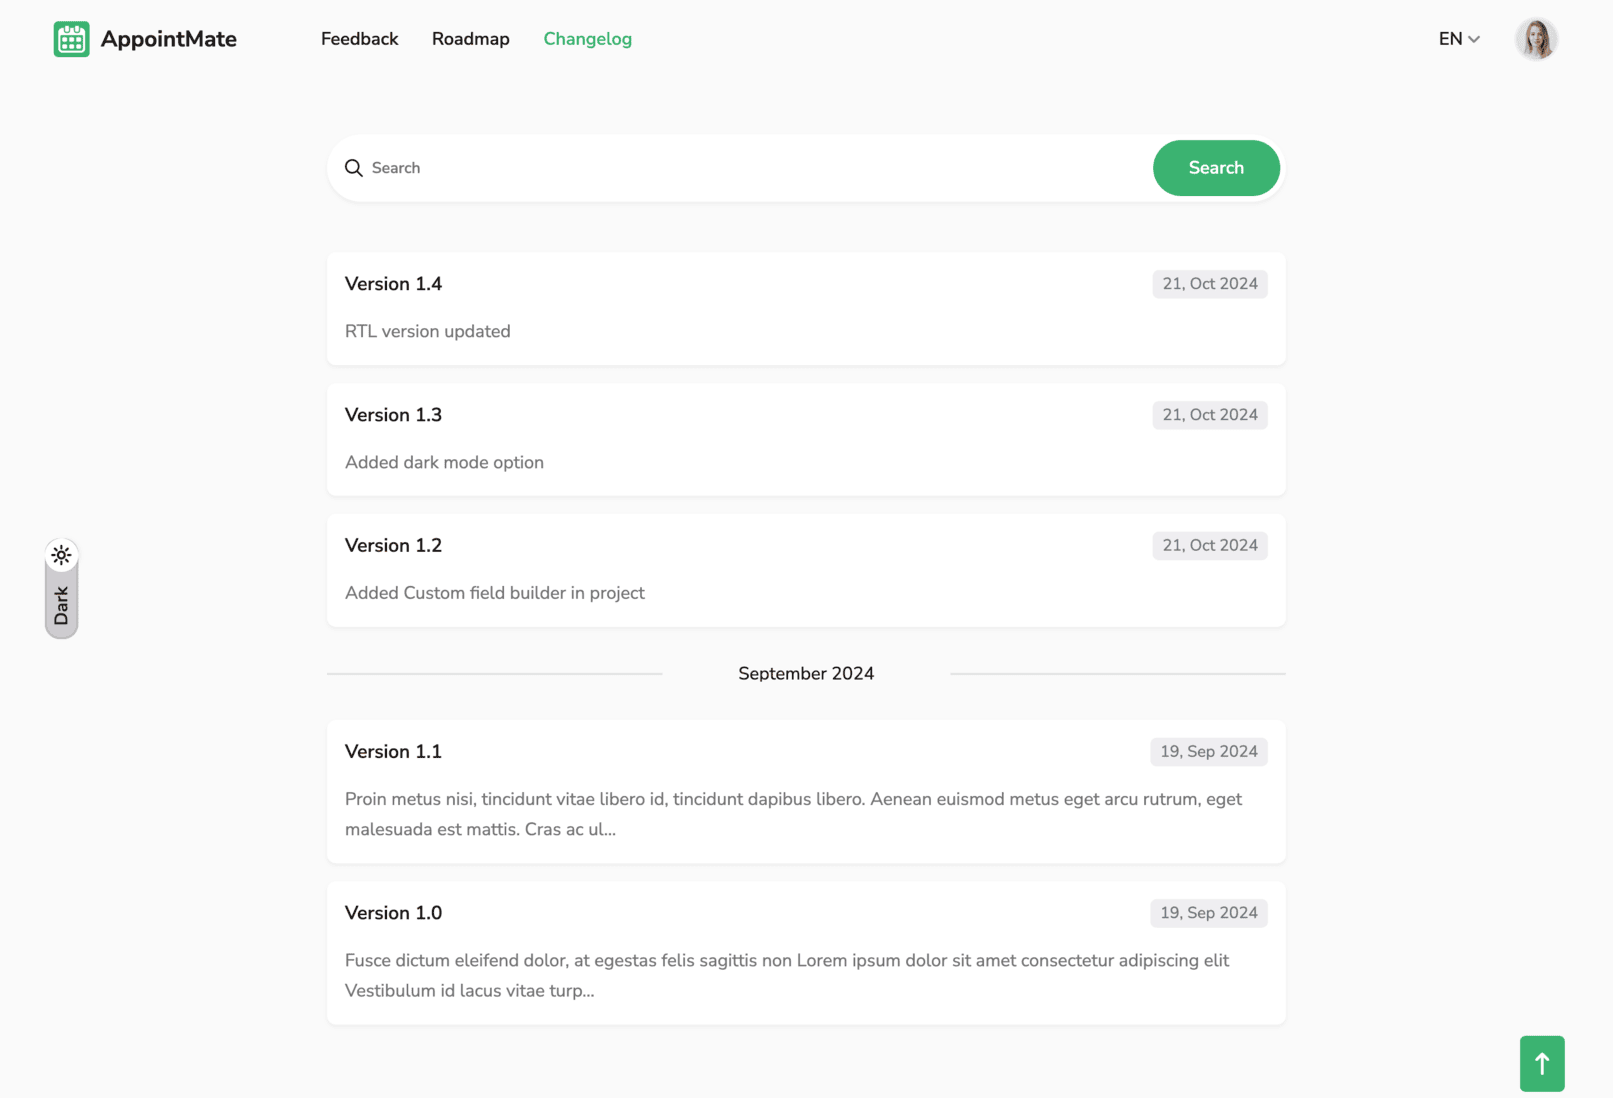Viewport: 1613px width, 1098px height.
Task: Click the green Search button
Action: pyautogui.click(x=1216, y=168)
